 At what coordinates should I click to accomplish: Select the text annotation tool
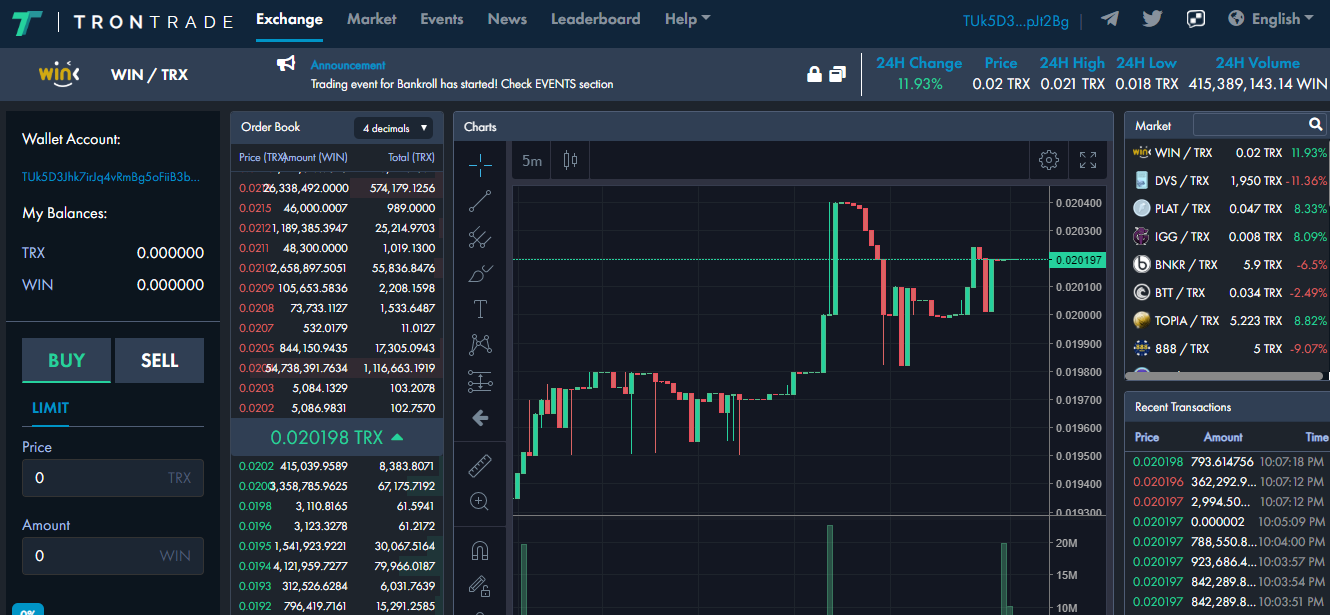tap(480, 309)
